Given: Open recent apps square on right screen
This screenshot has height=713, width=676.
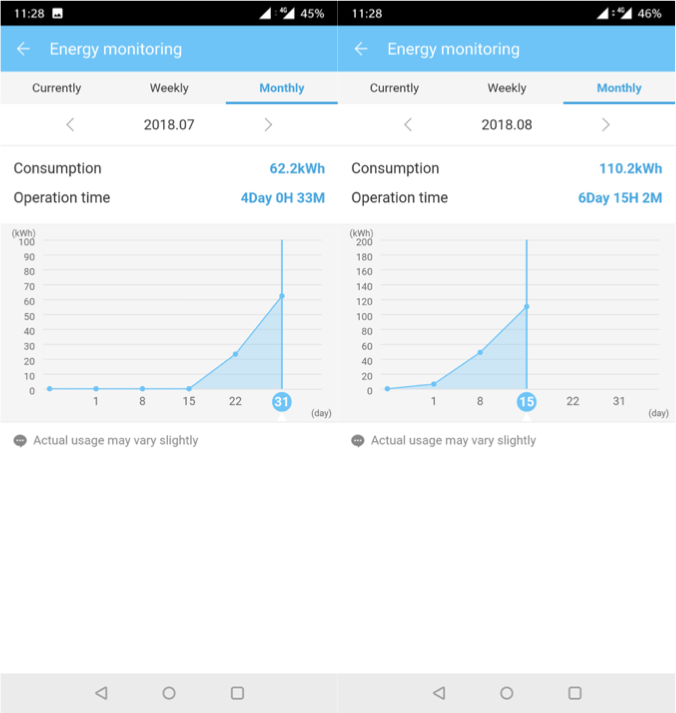Looking at the screenshot, I should point(575,693).
